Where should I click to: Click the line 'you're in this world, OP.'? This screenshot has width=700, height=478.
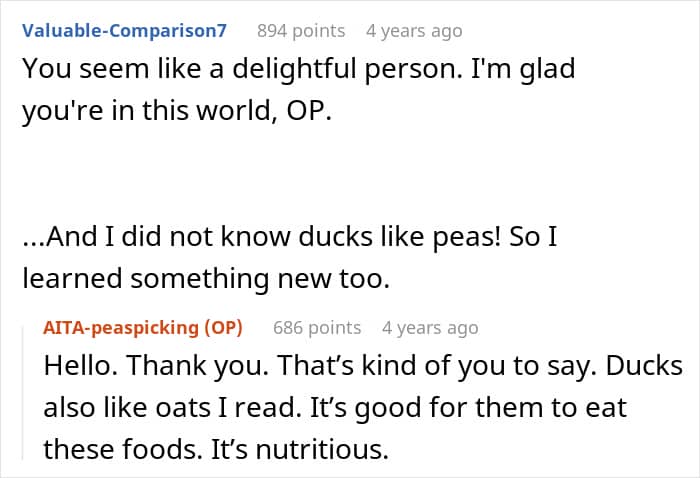(176, 111)
